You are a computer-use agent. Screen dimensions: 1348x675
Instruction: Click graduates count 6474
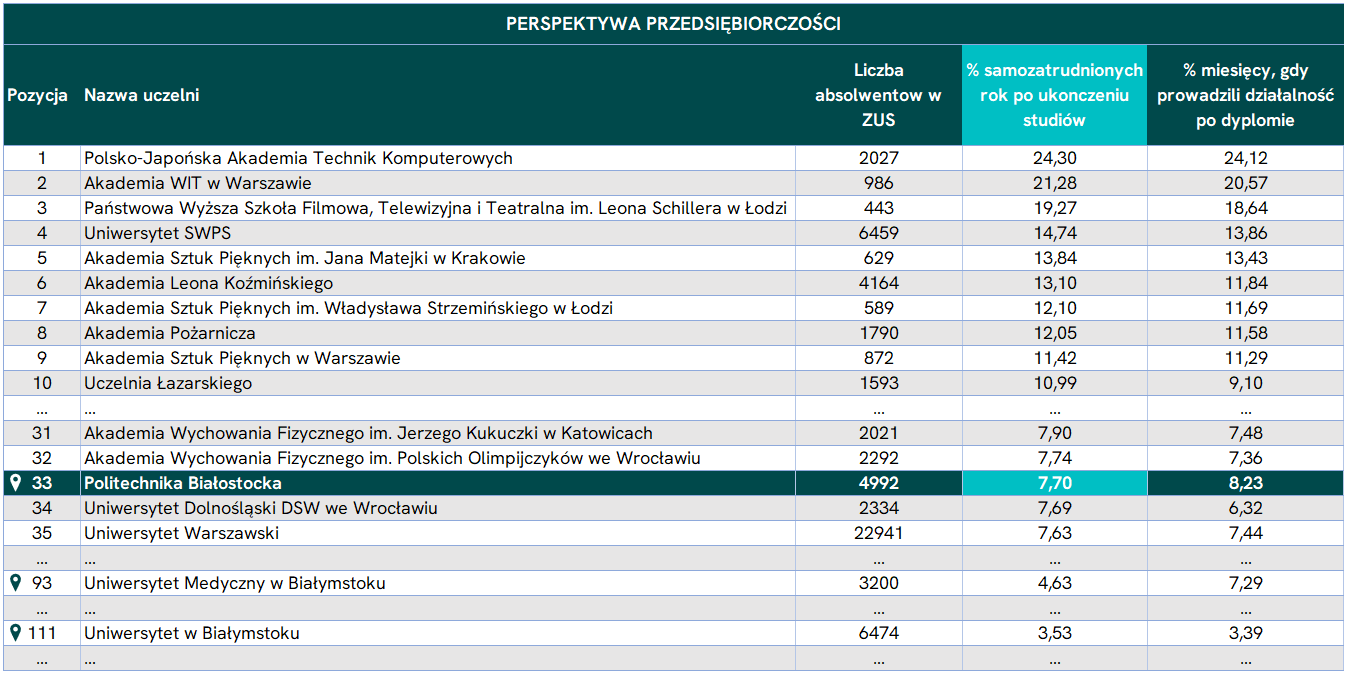pyautogui.click(x=878, y=633)
